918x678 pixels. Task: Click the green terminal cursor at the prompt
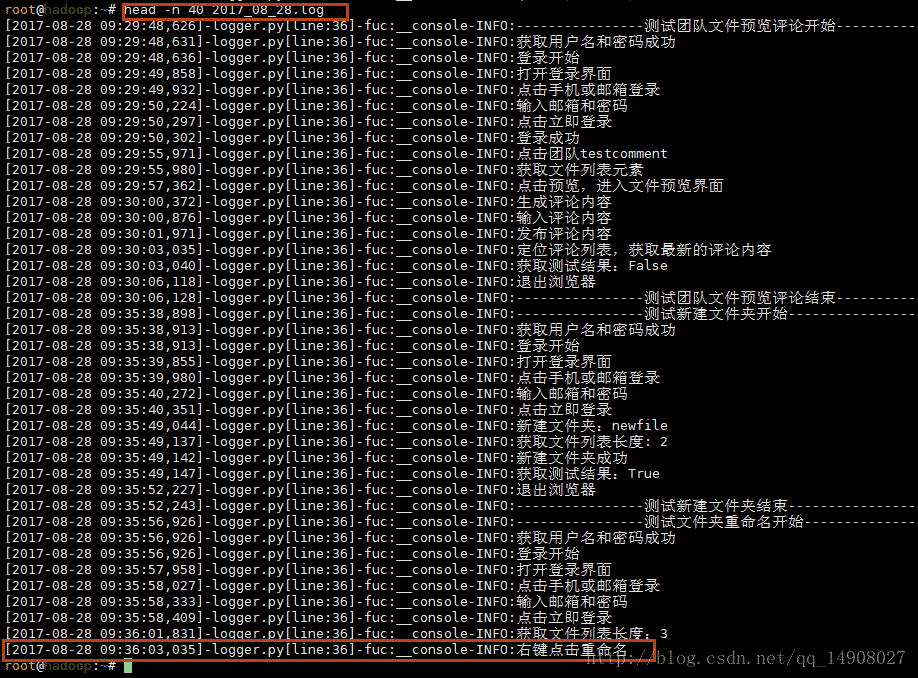tap(128, 666)
